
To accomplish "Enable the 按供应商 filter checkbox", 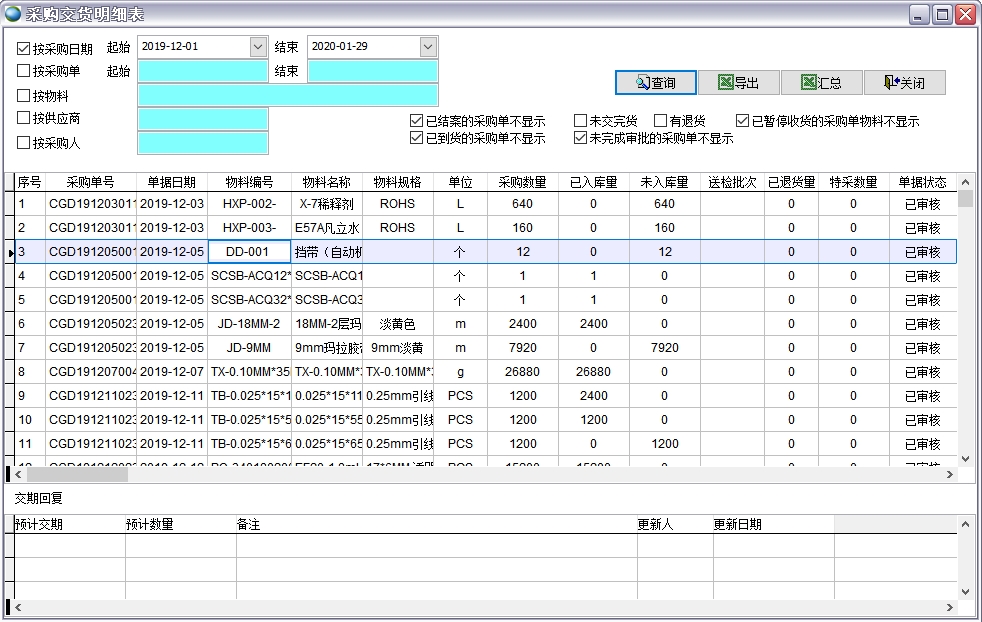I will 24,118.
